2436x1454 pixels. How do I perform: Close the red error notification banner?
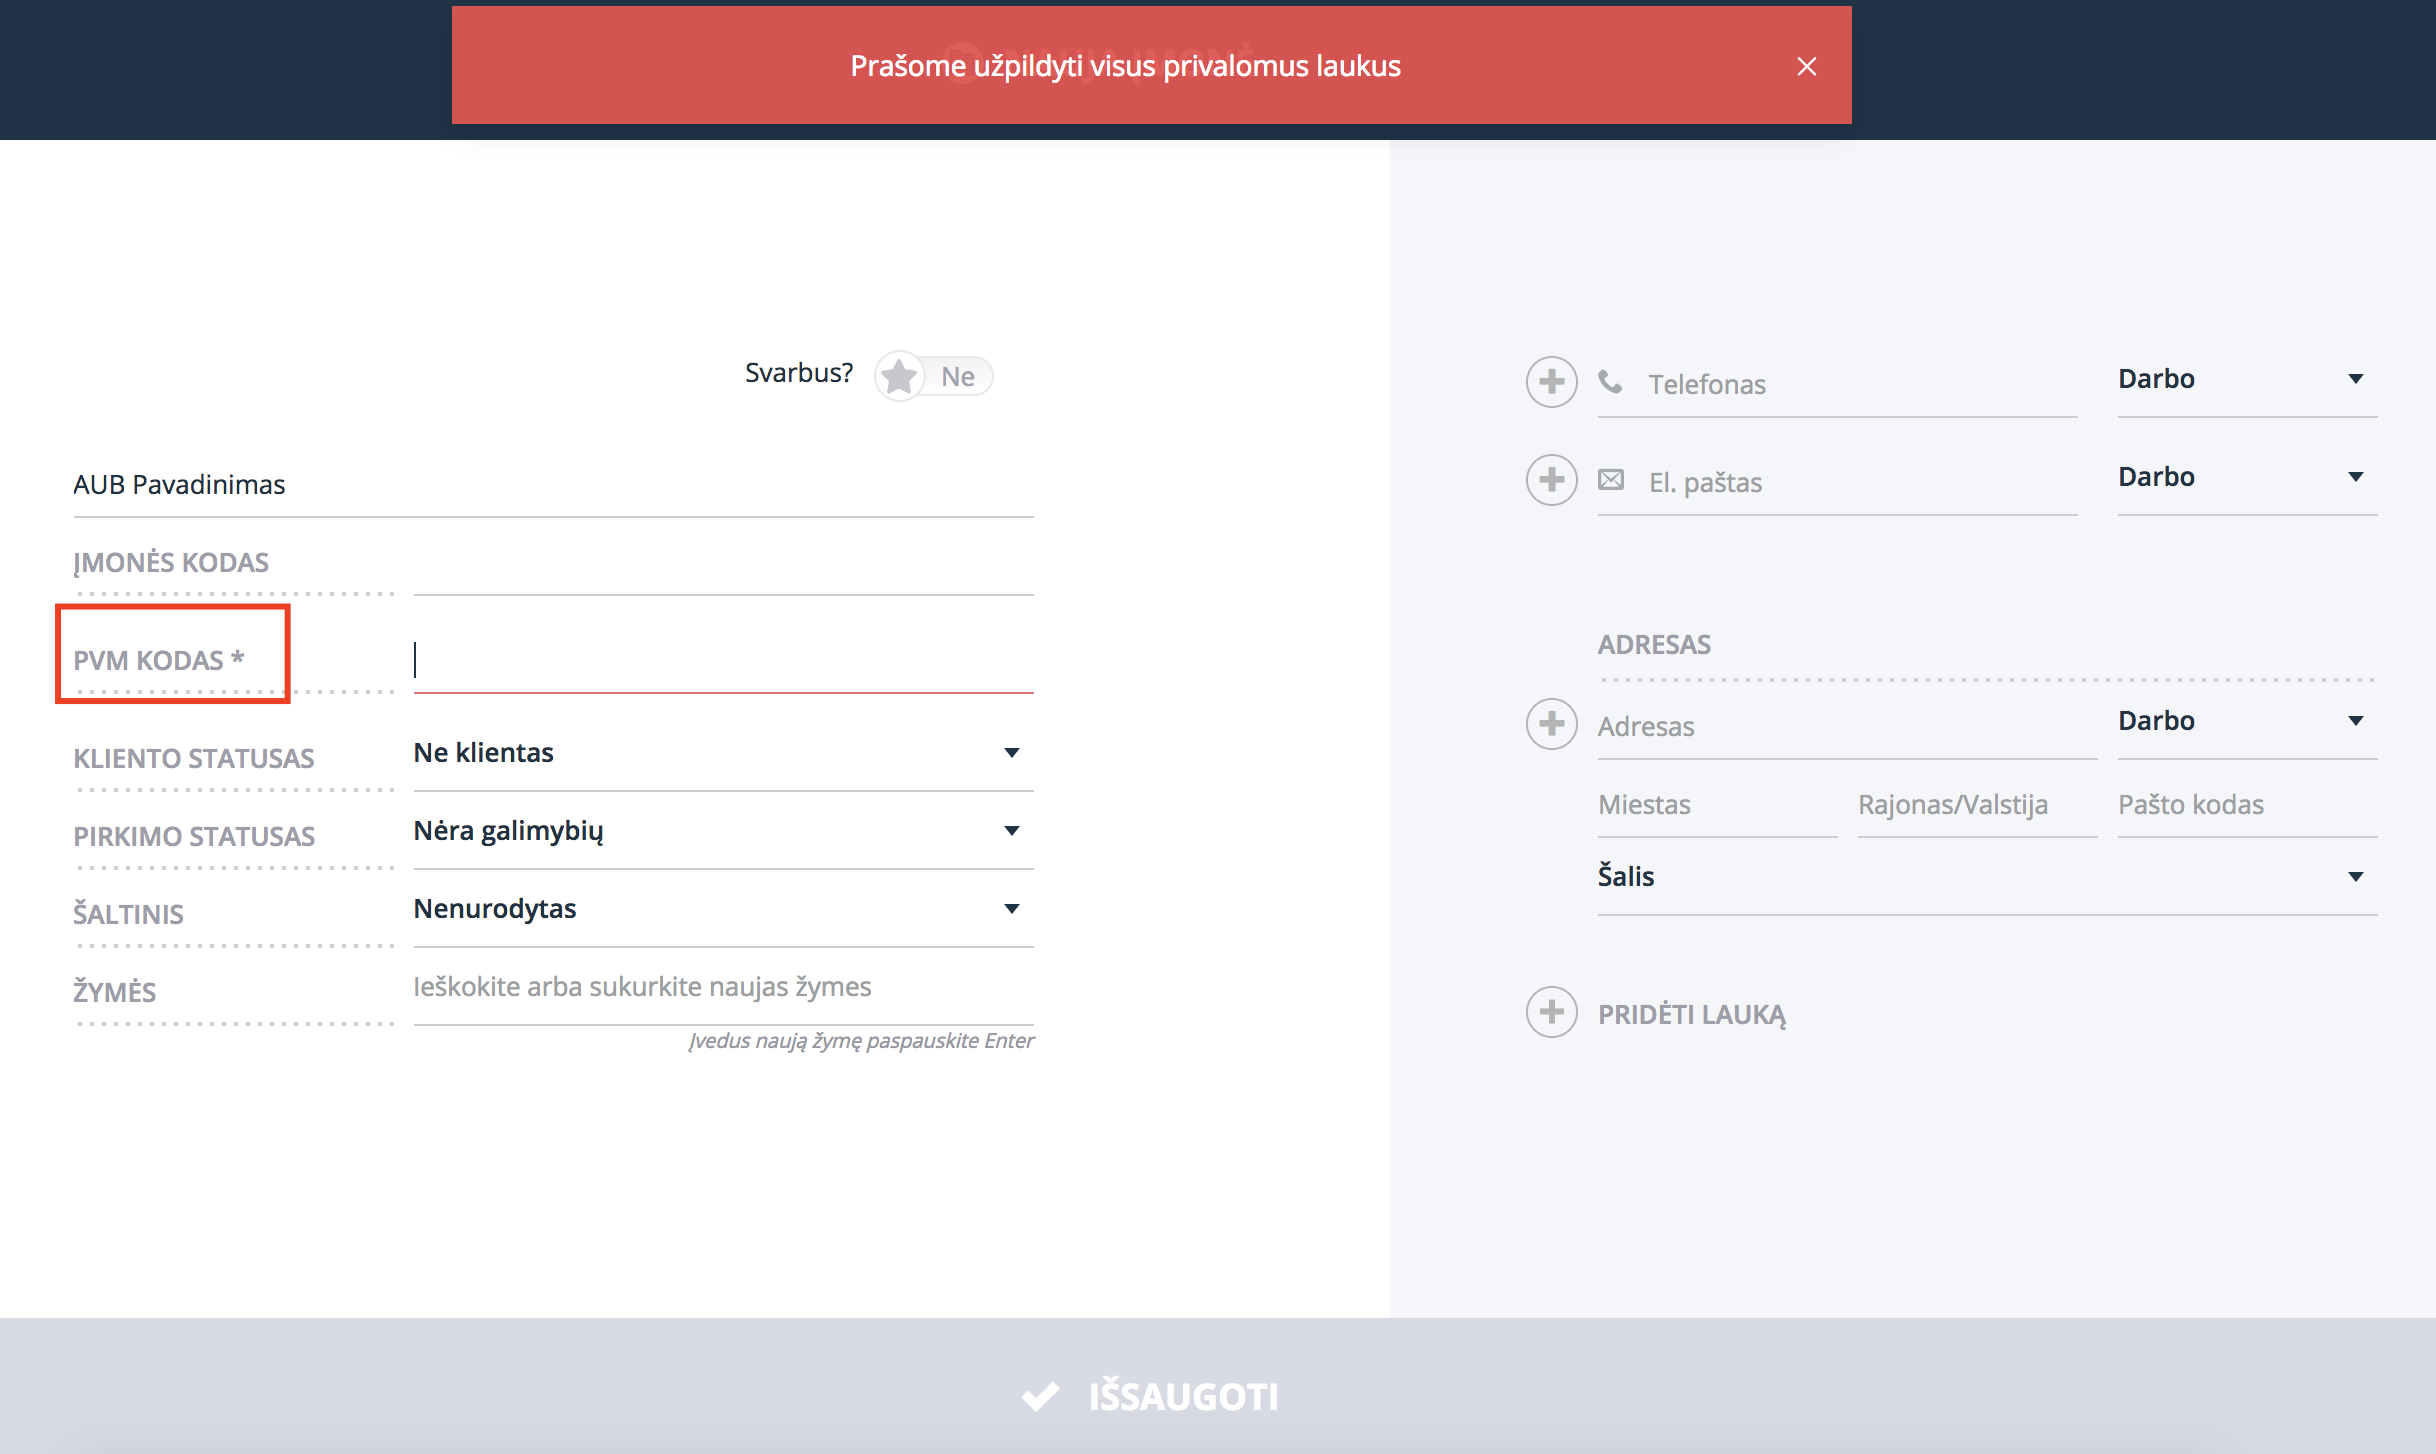(x=1806, y=66)
